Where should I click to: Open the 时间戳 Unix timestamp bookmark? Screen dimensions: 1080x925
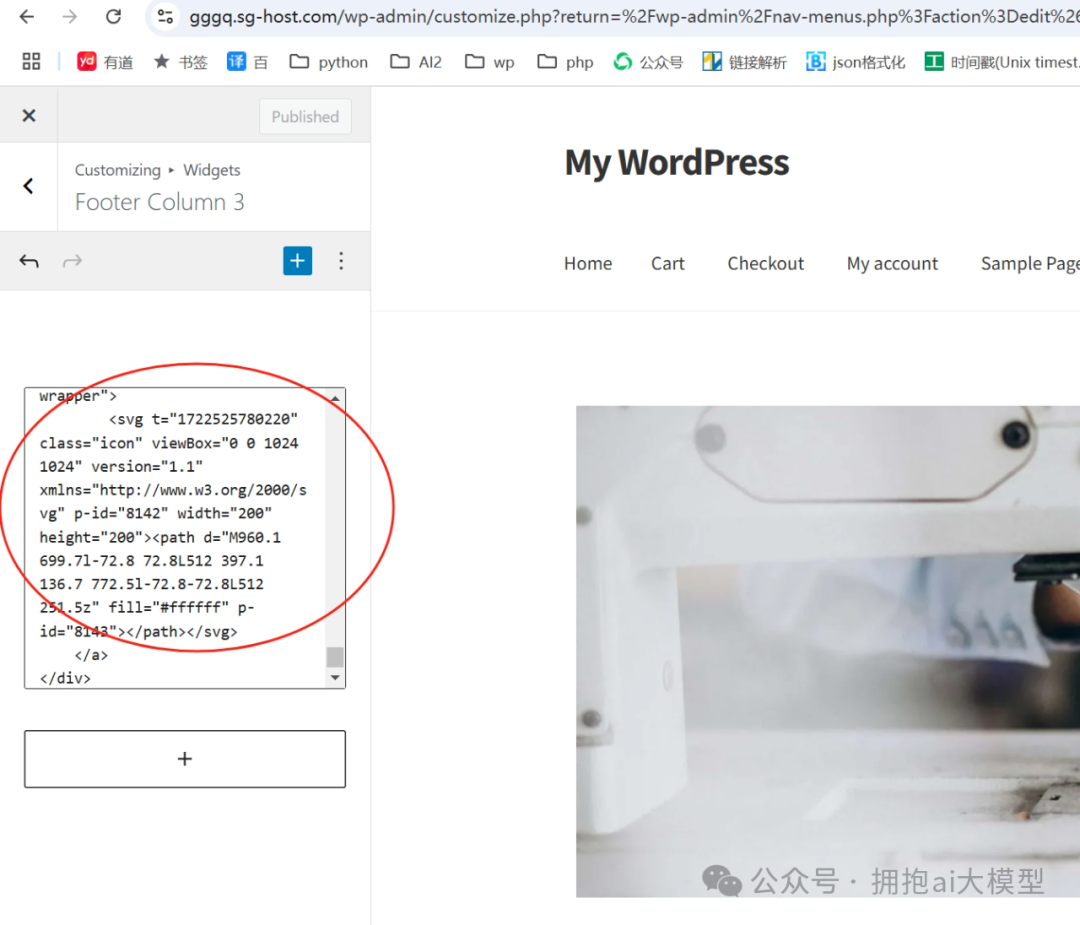[933, 61]
